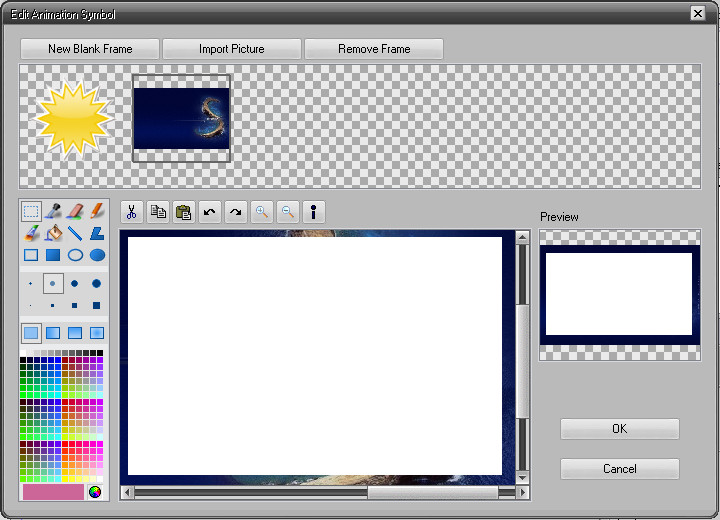The image size is (720, 520).
Task: Click the vertical scrollbar thumb
Action: 522,361
